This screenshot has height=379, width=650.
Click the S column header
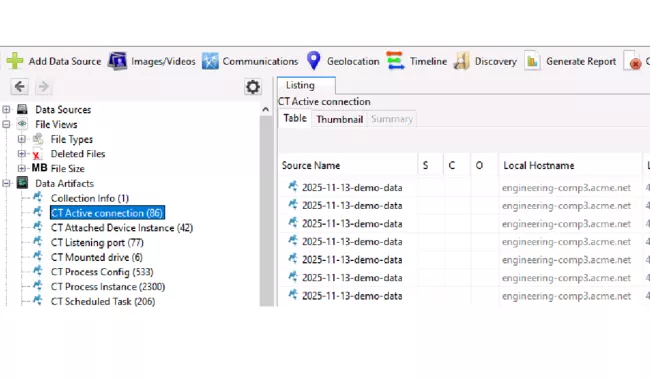pyautogui.click(x=431, y=165)
